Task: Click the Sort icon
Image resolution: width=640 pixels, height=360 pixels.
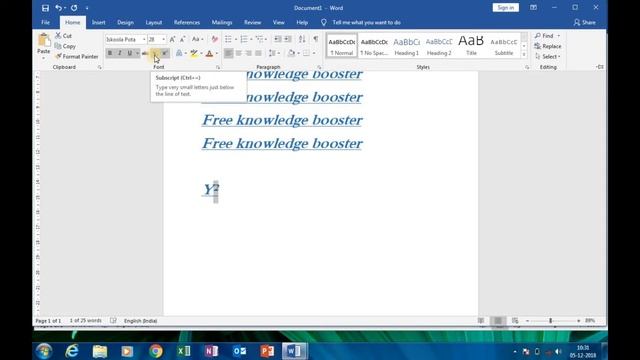Action: coord(302,39)
